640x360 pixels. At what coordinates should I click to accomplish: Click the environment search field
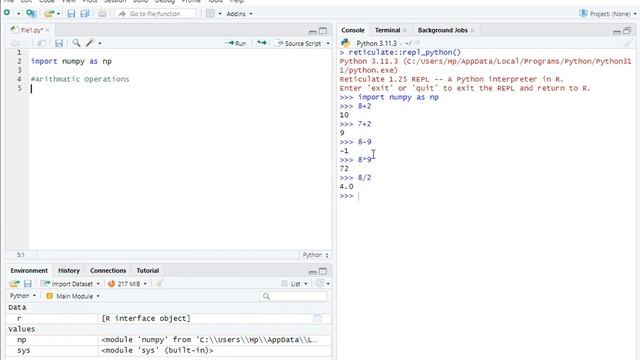click(293, 296)
